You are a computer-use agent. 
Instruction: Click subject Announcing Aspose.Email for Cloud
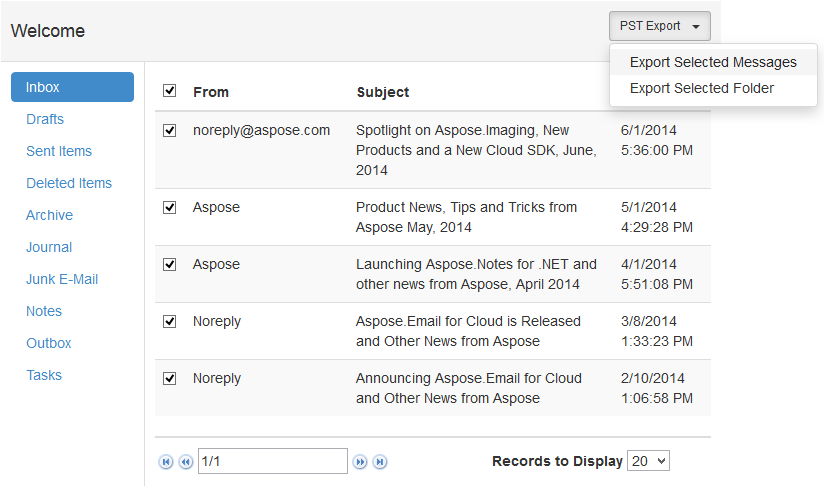click(469, 388)
